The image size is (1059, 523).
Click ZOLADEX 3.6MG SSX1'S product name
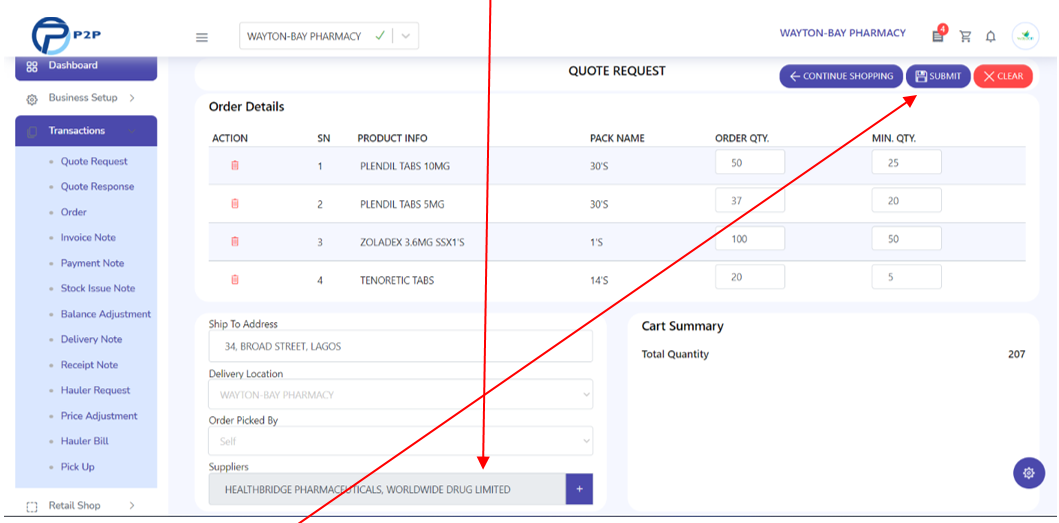coord(412,242)
